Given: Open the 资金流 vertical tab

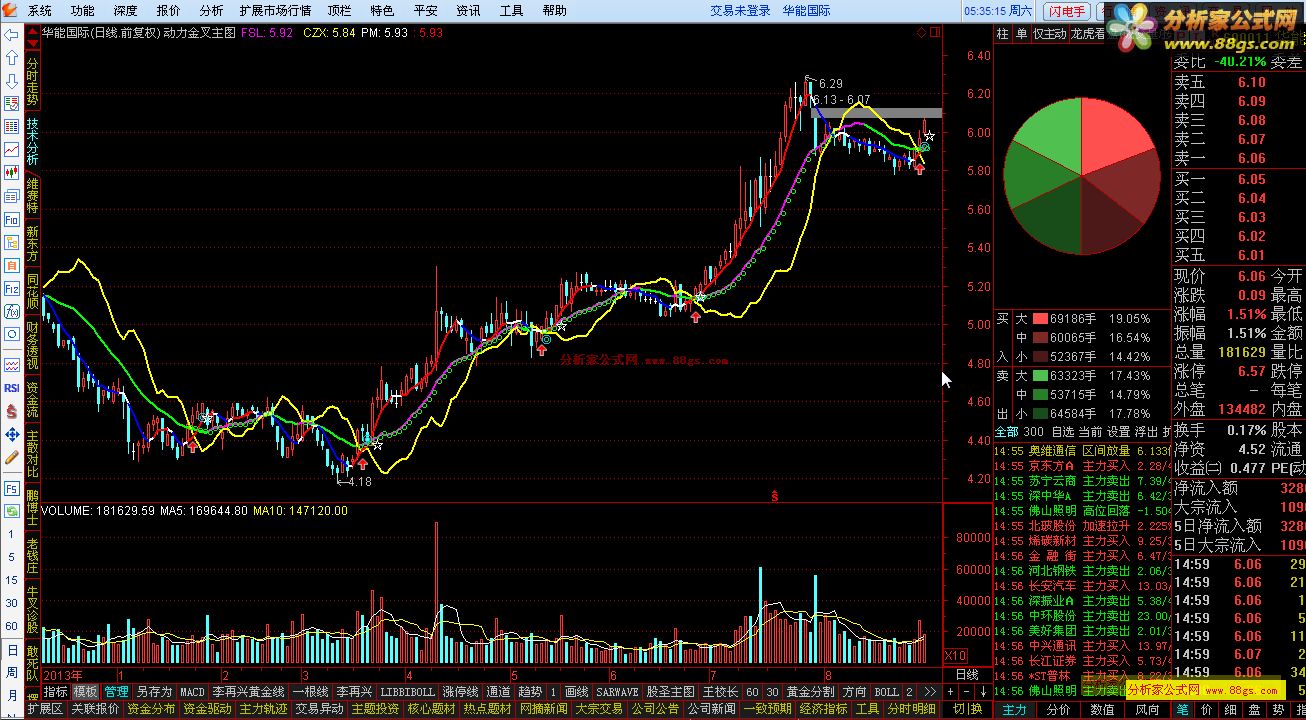Looking at the screenshot, I should coord(32,398).
